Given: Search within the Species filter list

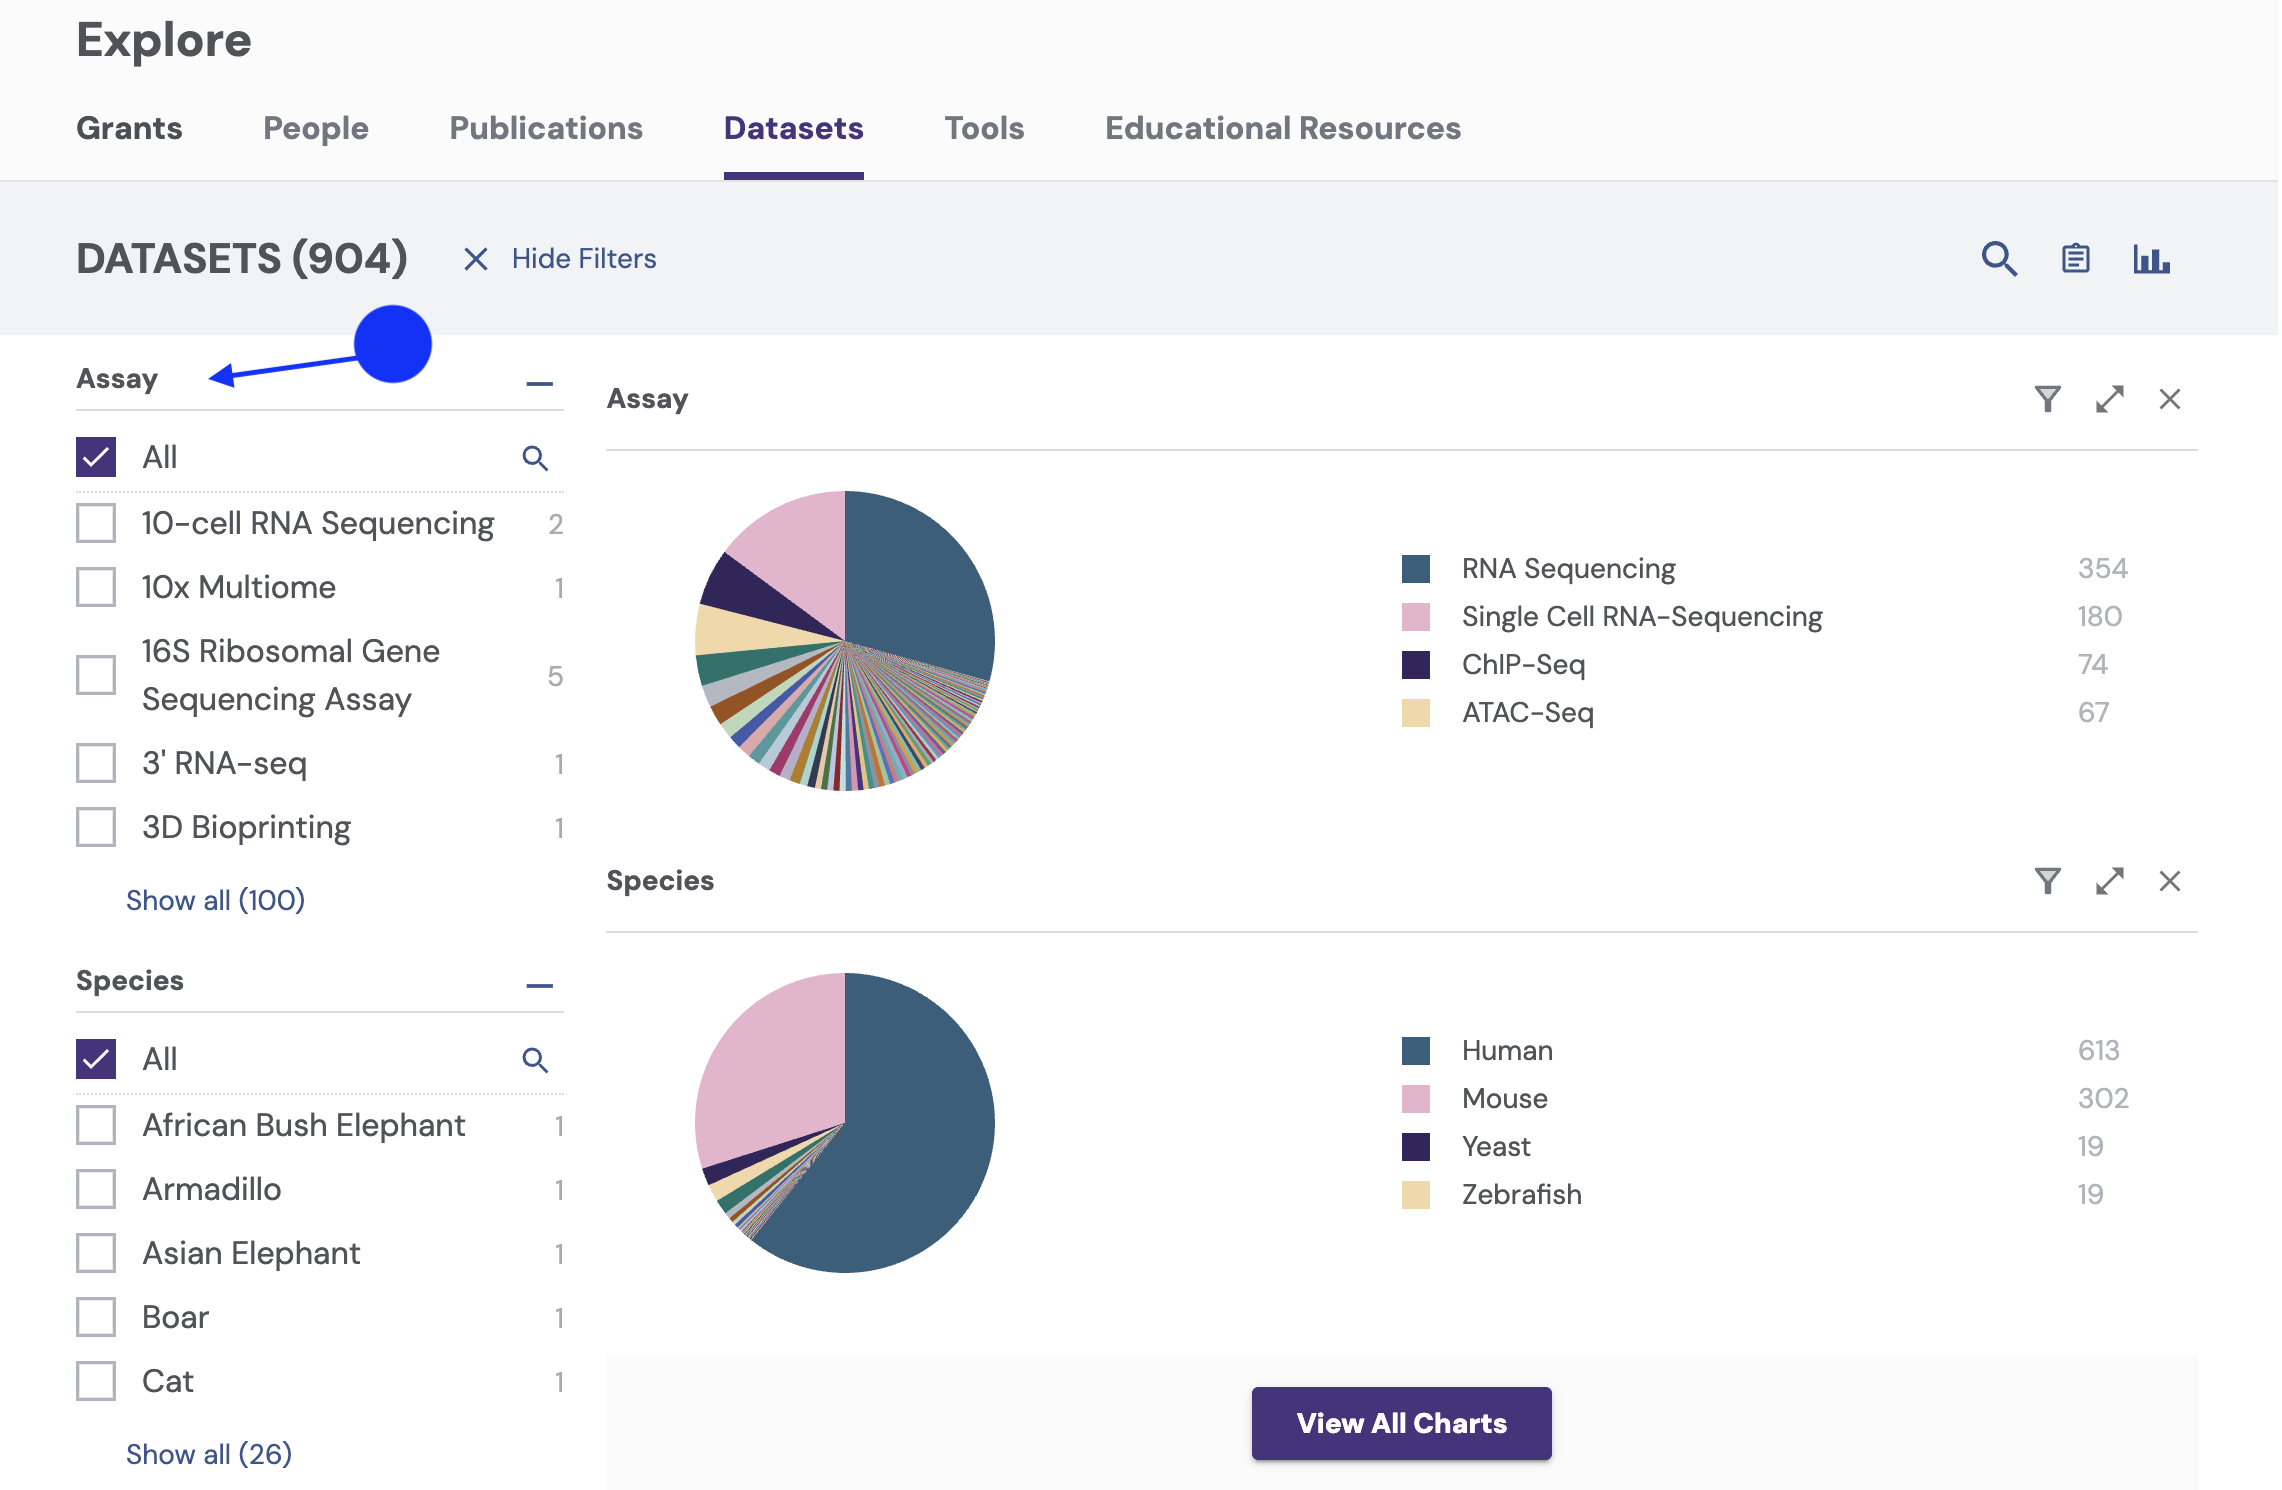Looking at the screenshot, I should tap(535, 1060).
